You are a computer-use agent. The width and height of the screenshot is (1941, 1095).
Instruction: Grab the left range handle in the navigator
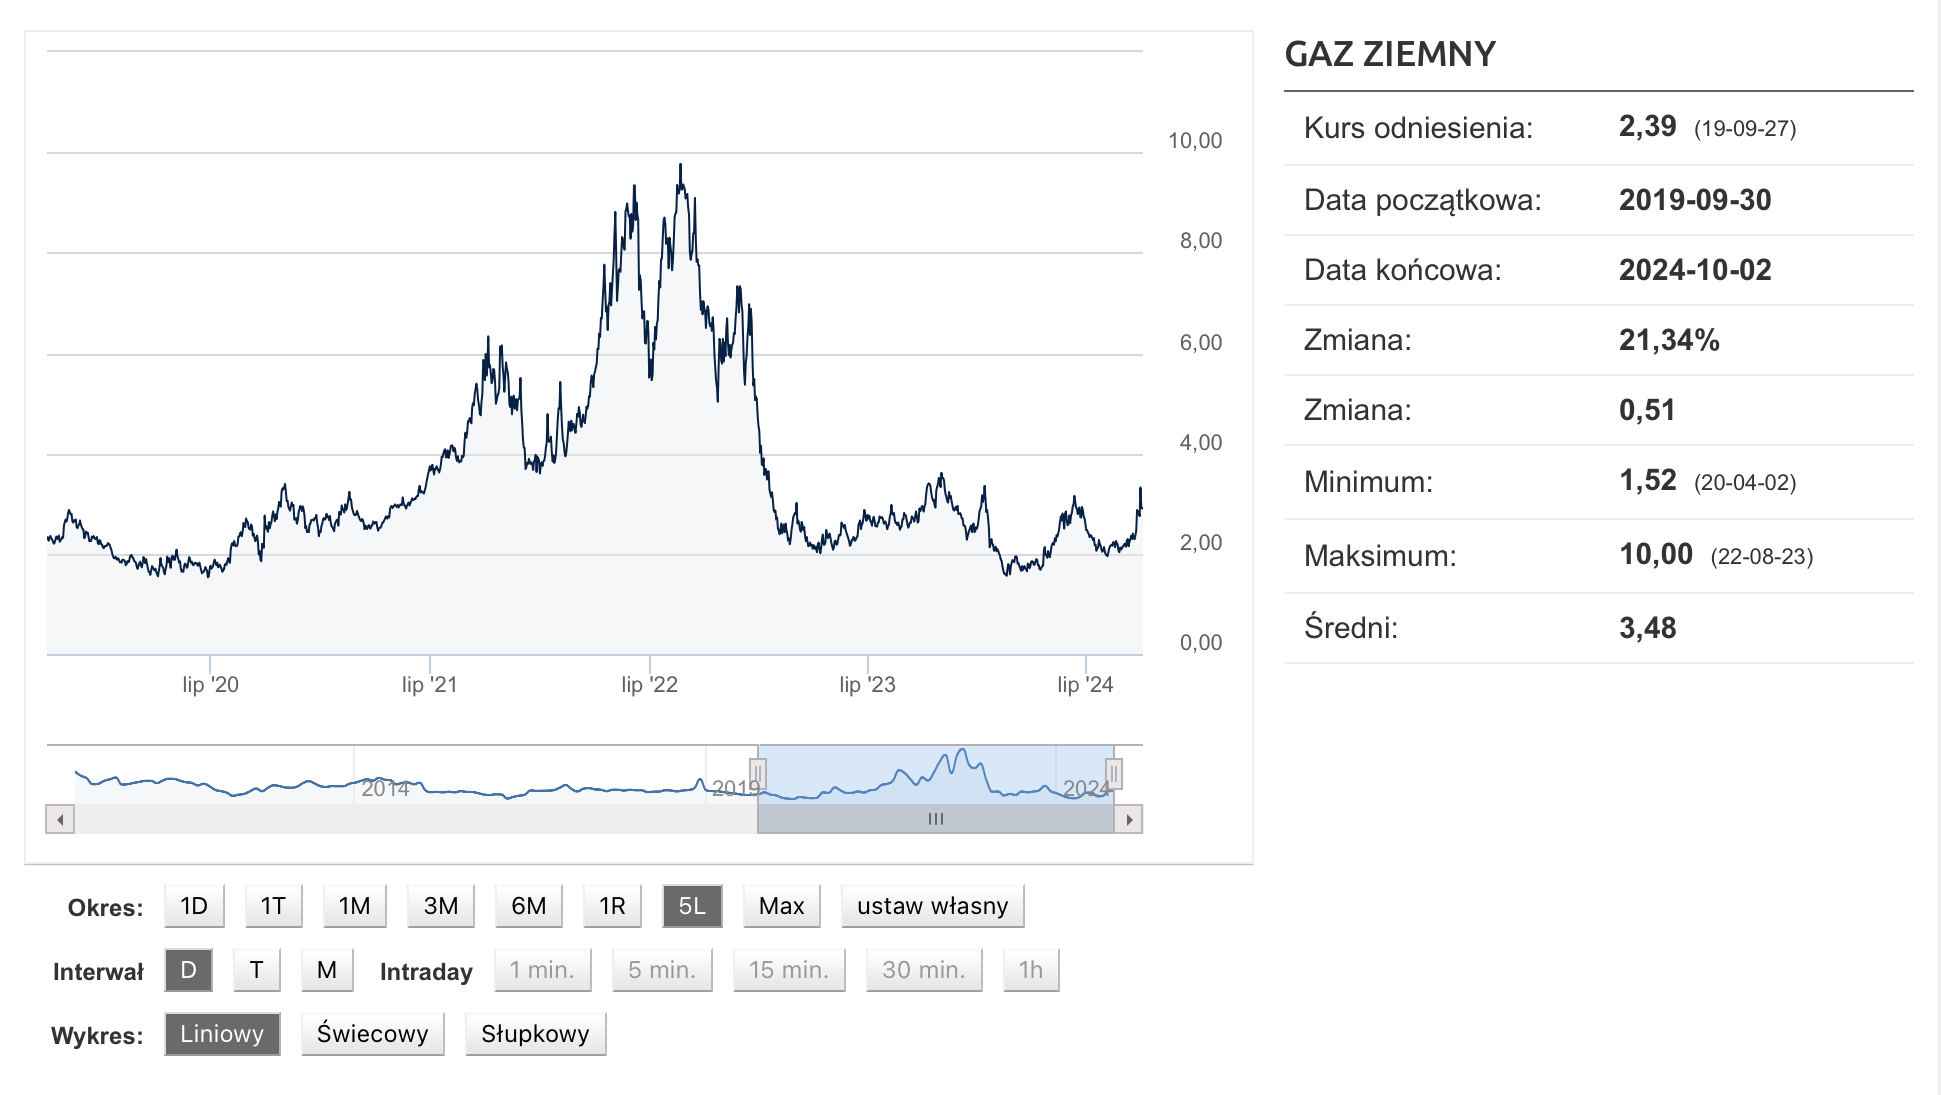point(758,774)
